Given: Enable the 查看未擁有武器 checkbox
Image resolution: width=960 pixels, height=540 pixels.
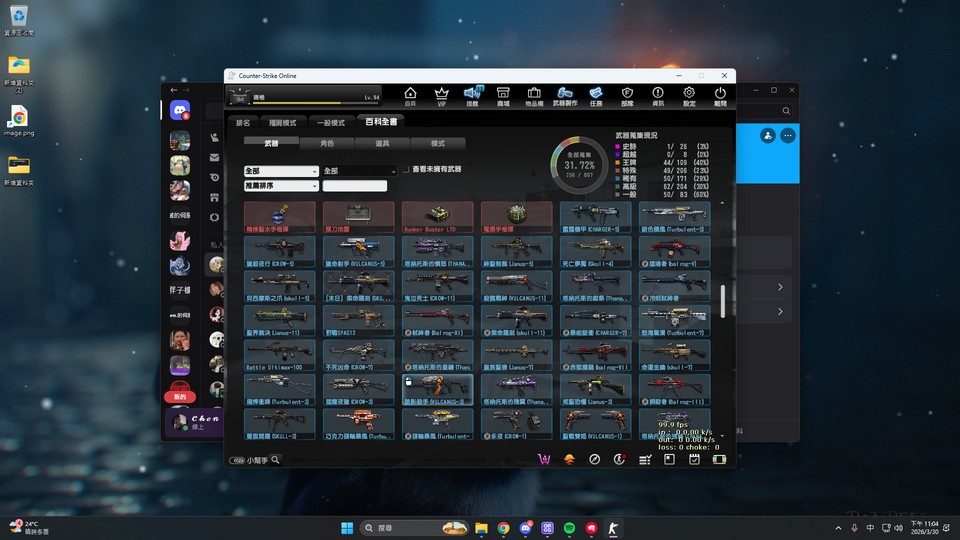Looking at the screenshot, I should pyautogui.click(x=407, y=170).
